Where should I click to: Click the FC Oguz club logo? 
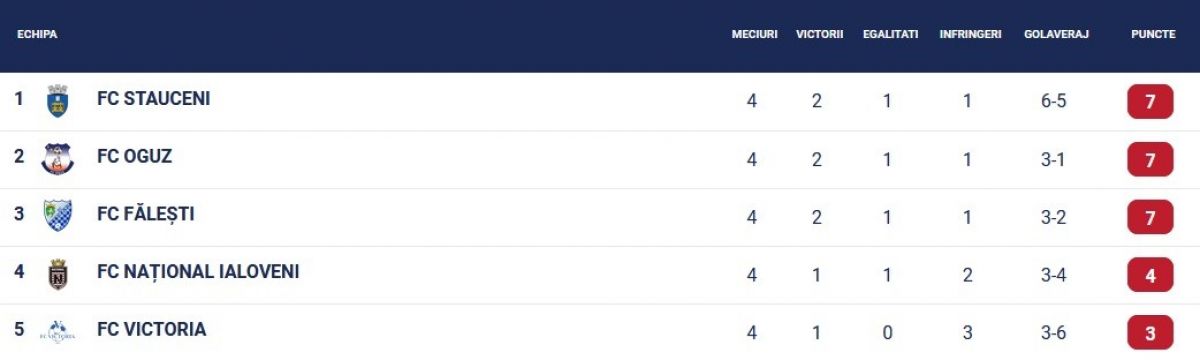pyautogui.click(x=58, y=158)
